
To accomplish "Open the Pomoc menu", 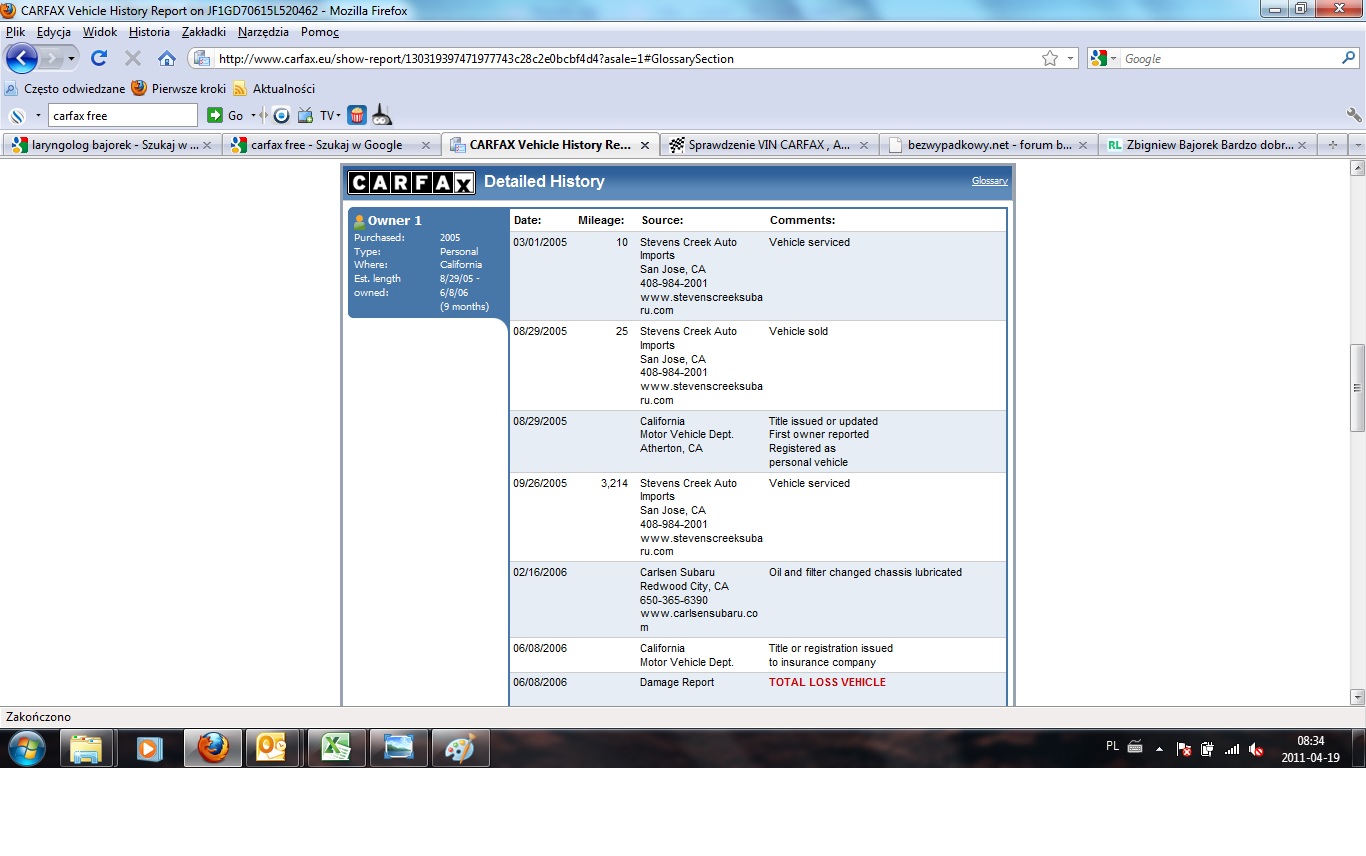I will point(320,32).
